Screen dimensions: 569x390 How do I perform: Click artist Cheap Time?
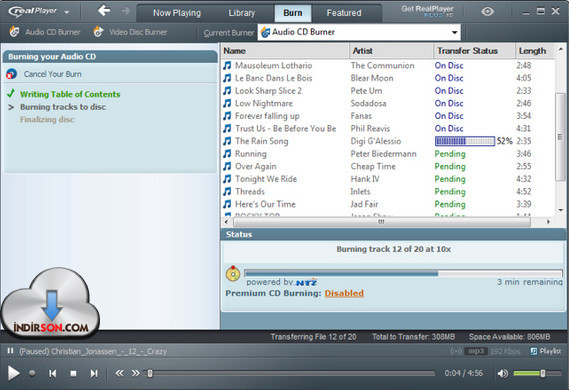(x=373, y=167)
